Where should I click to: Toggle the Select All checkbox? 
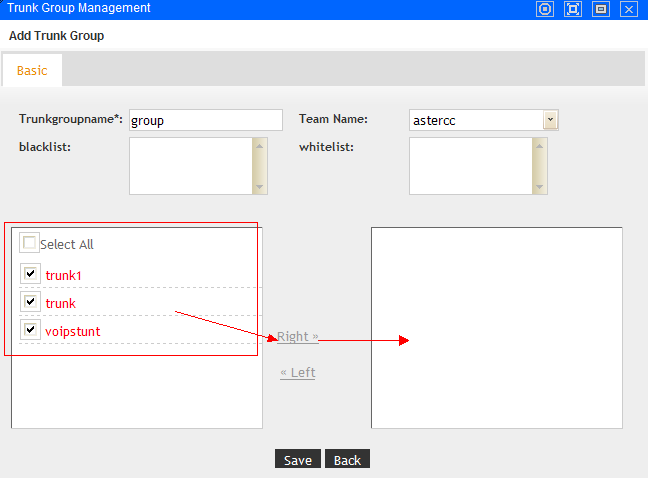point(29,243)
